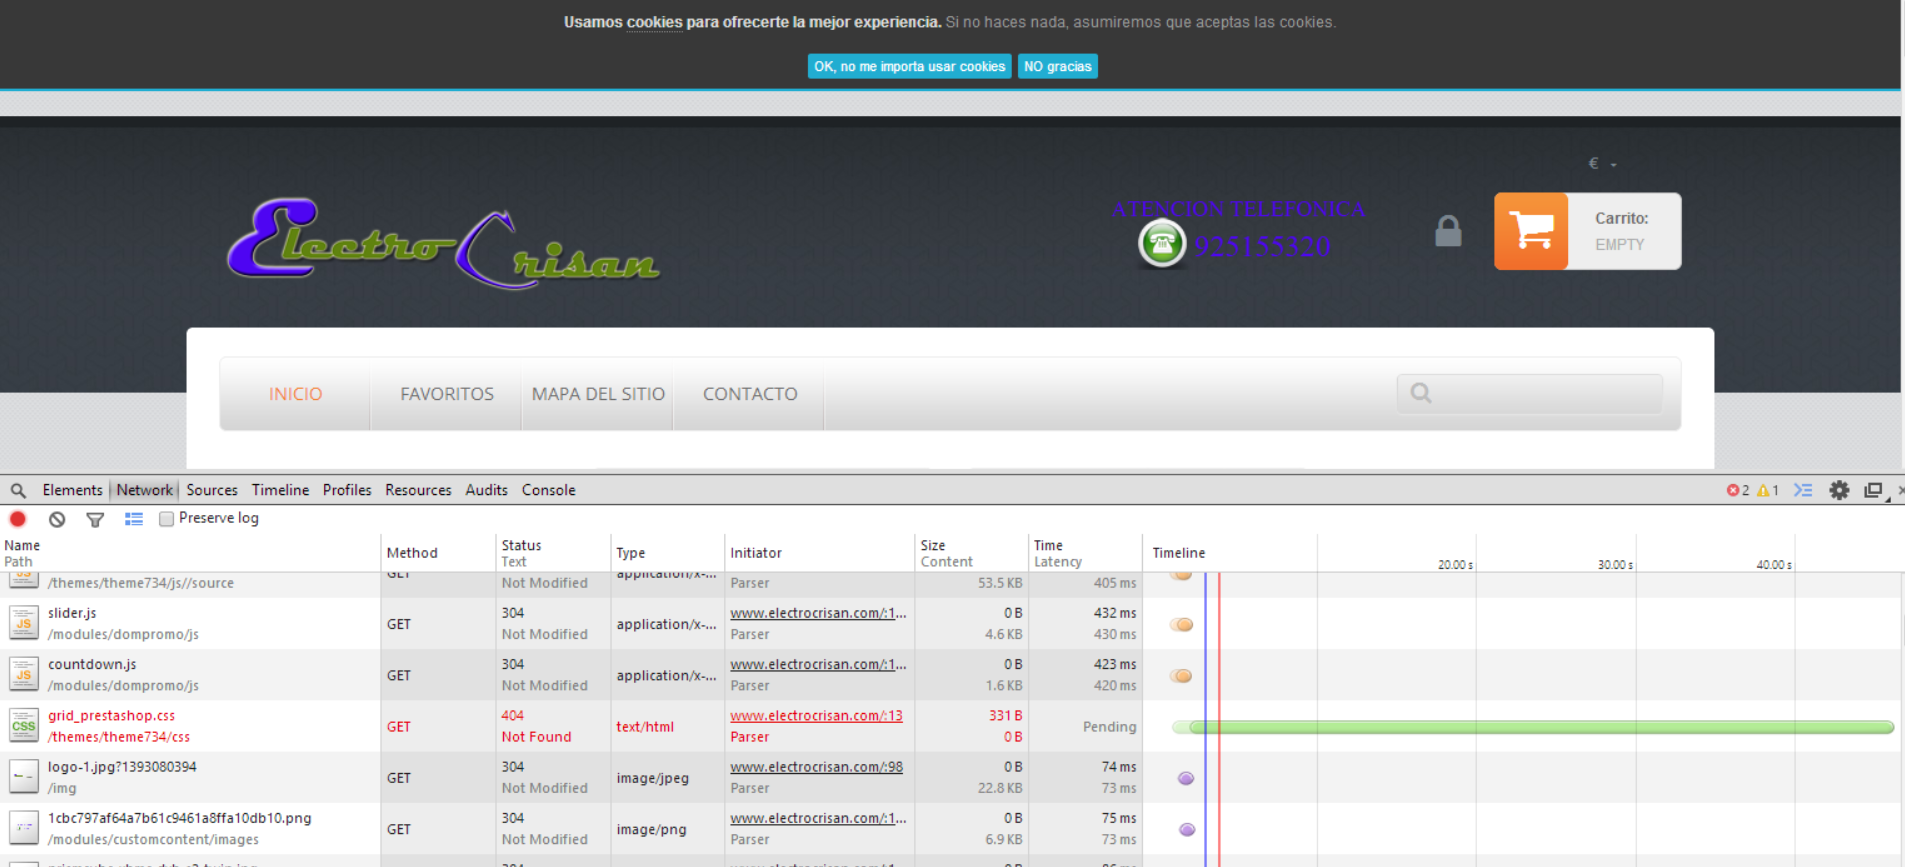Enable the Preserve log checkbox
Image resolution: width=1905 pixels, height=867 pixels.
167,518
